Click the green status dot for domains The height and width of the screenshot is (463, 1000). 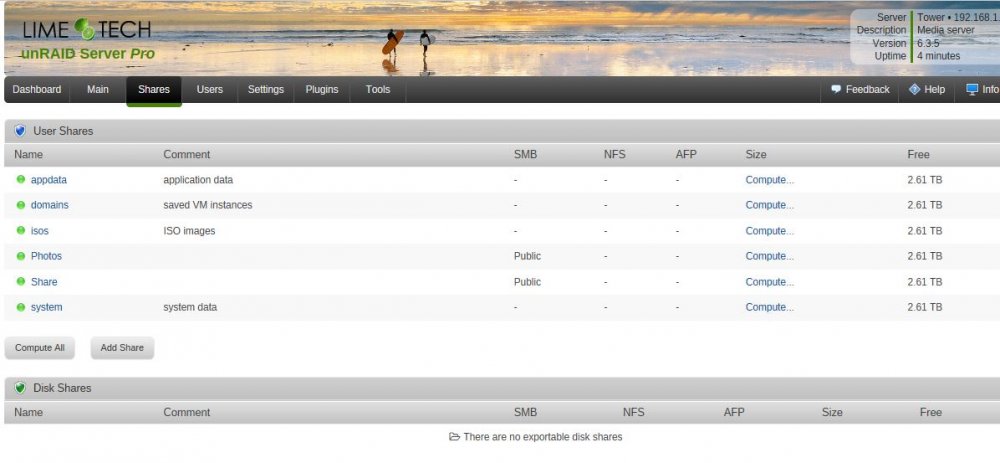point(20,205)
